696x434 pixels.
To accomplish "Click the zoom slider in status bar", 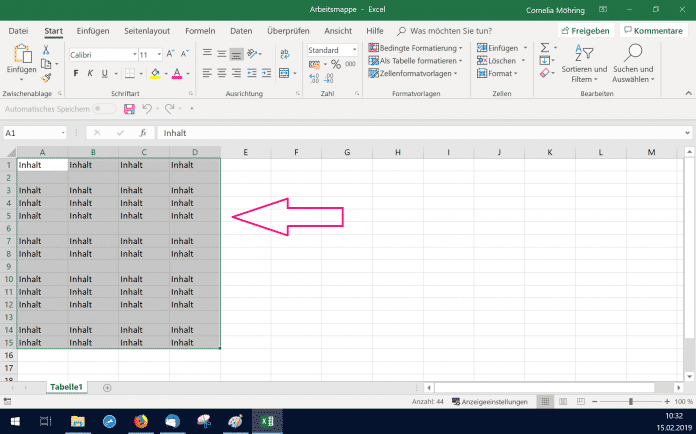I will point(630,401).
